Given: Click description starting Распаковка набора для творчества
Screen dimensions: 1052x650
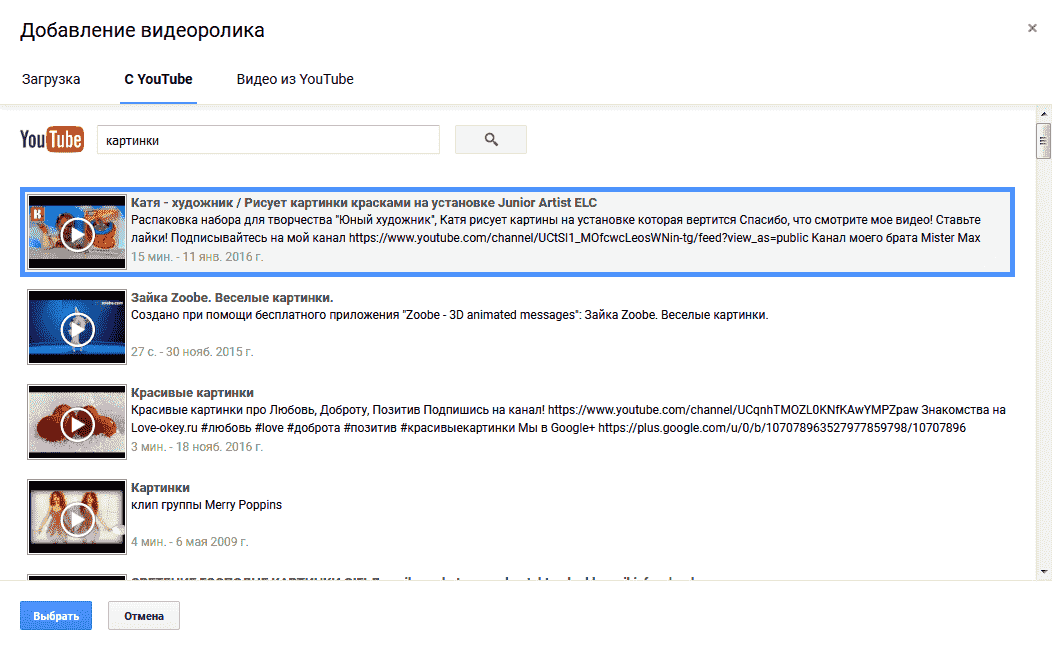Looking at the screenshot, I should point(556,229).
